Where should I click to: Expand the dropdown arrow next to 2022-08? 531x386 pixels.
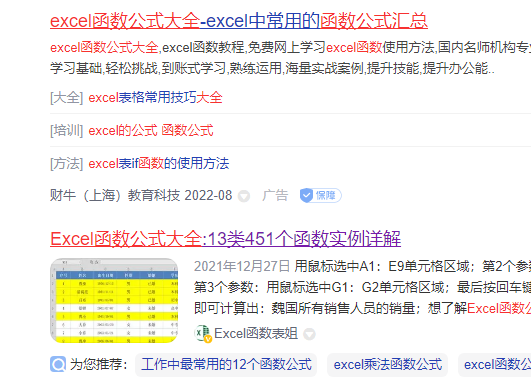click(x=243, y=196)
